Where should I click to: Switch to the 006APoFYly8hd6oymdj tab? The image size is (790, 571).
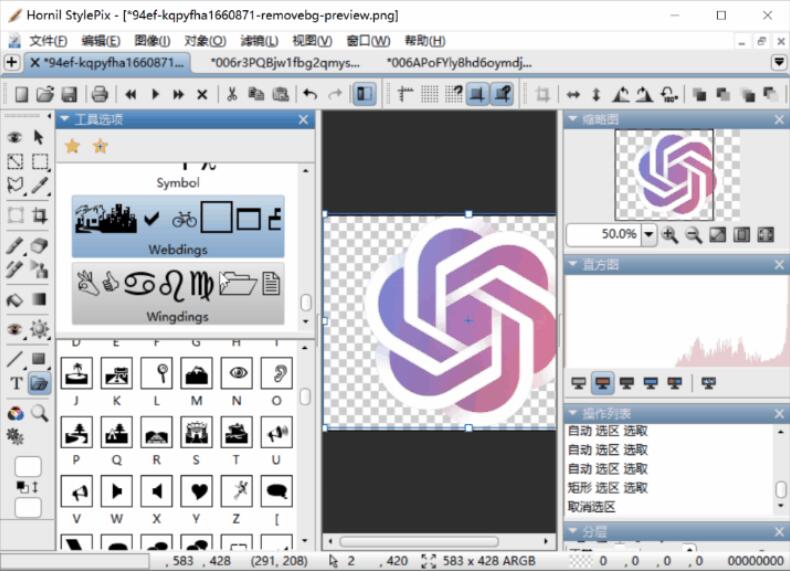coord(459,63)
